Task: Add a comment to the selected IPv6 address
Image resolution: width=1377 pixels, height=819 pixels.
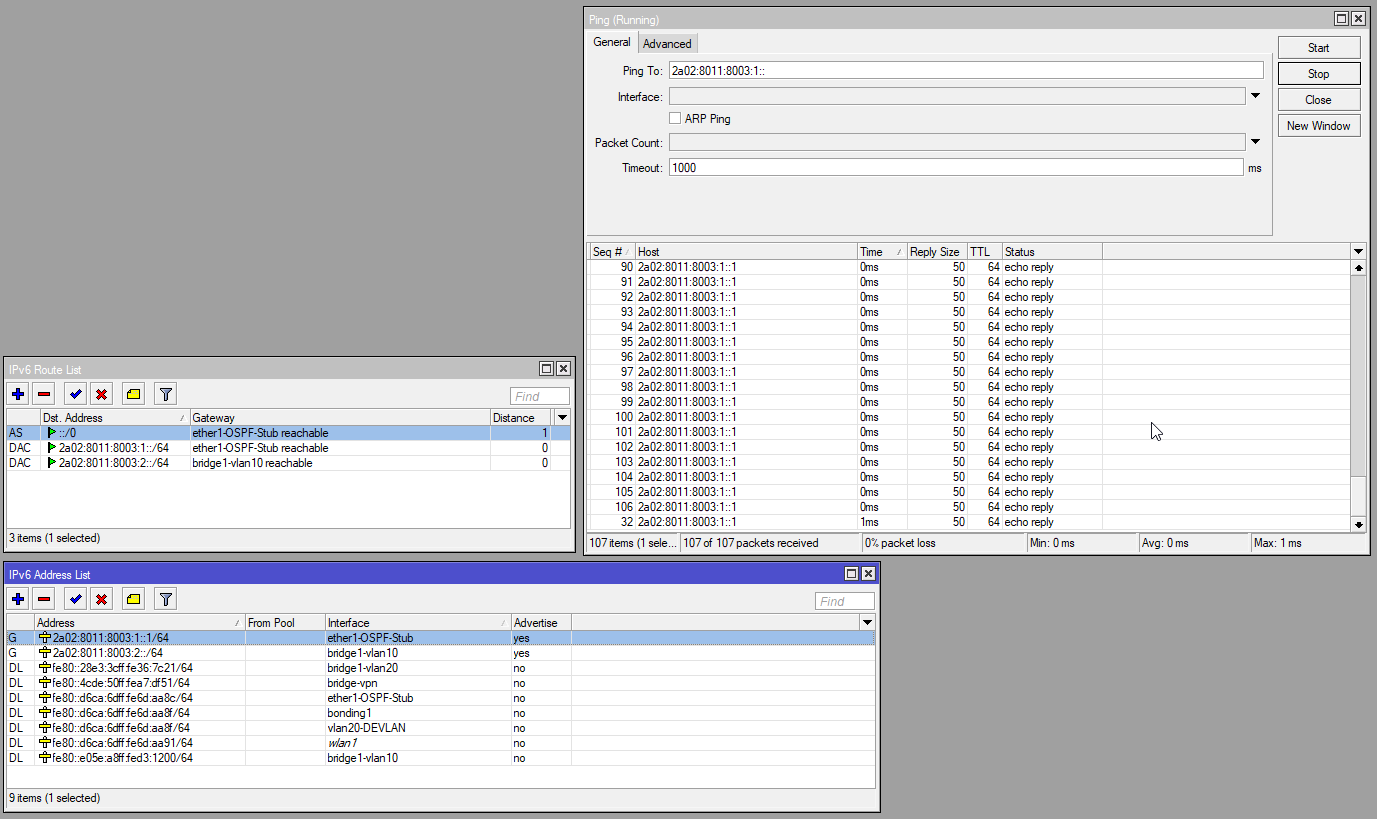Action: coord(133,598)
